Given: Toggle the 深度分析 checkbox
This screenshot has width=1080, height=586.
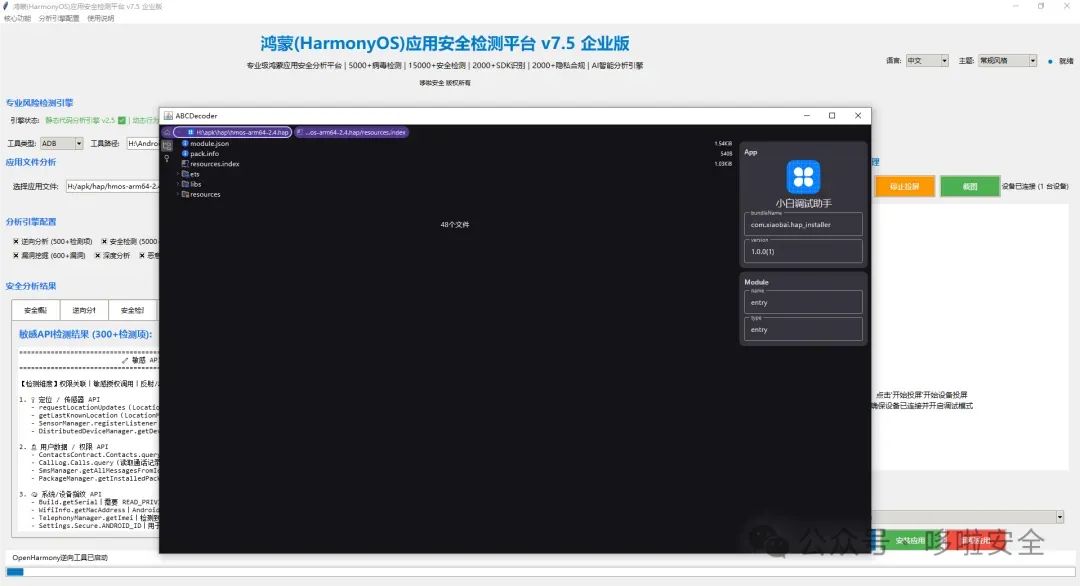Looking at the screenshot, I should (x=98, y=255).
